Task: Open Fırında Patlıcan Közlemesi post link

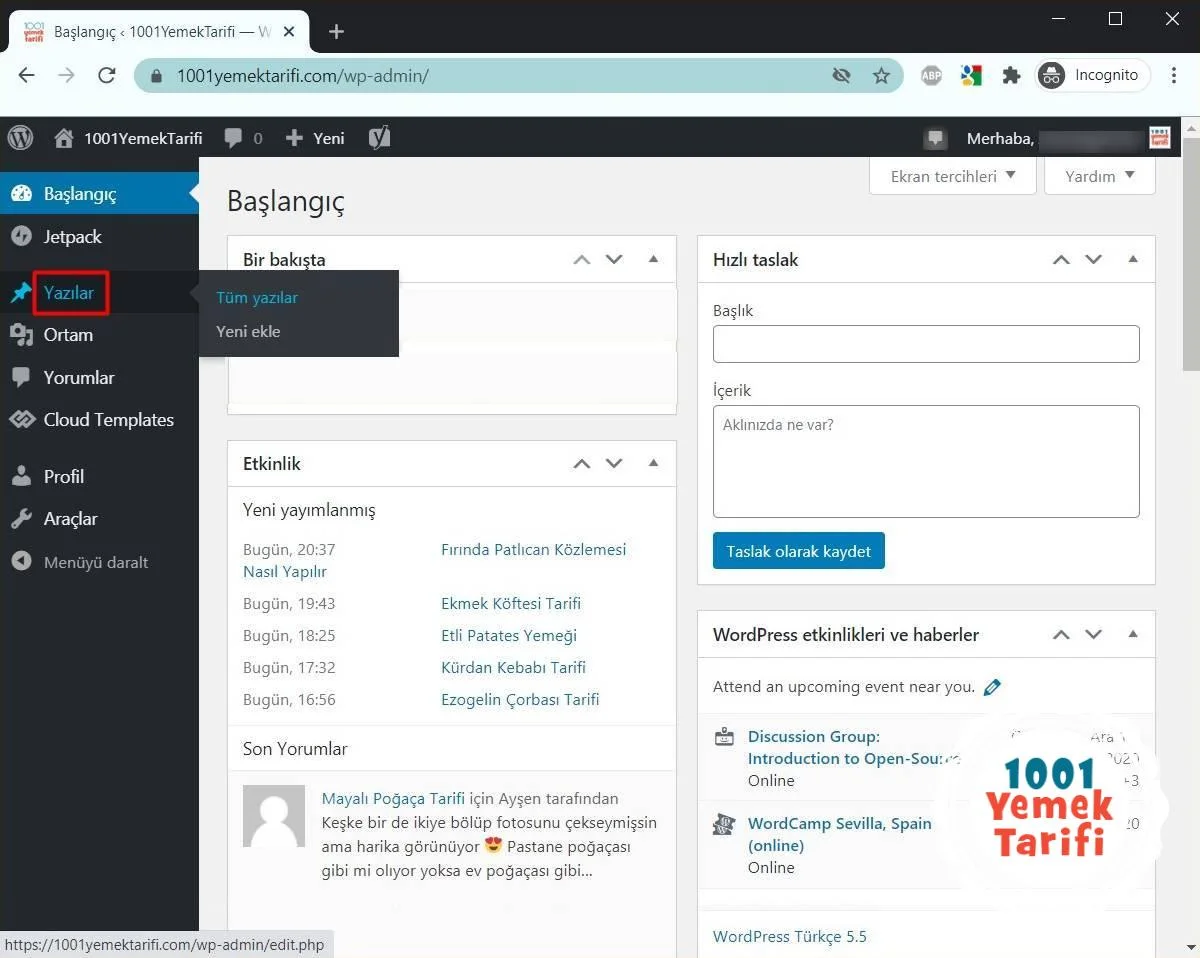Action: point(533,550)
